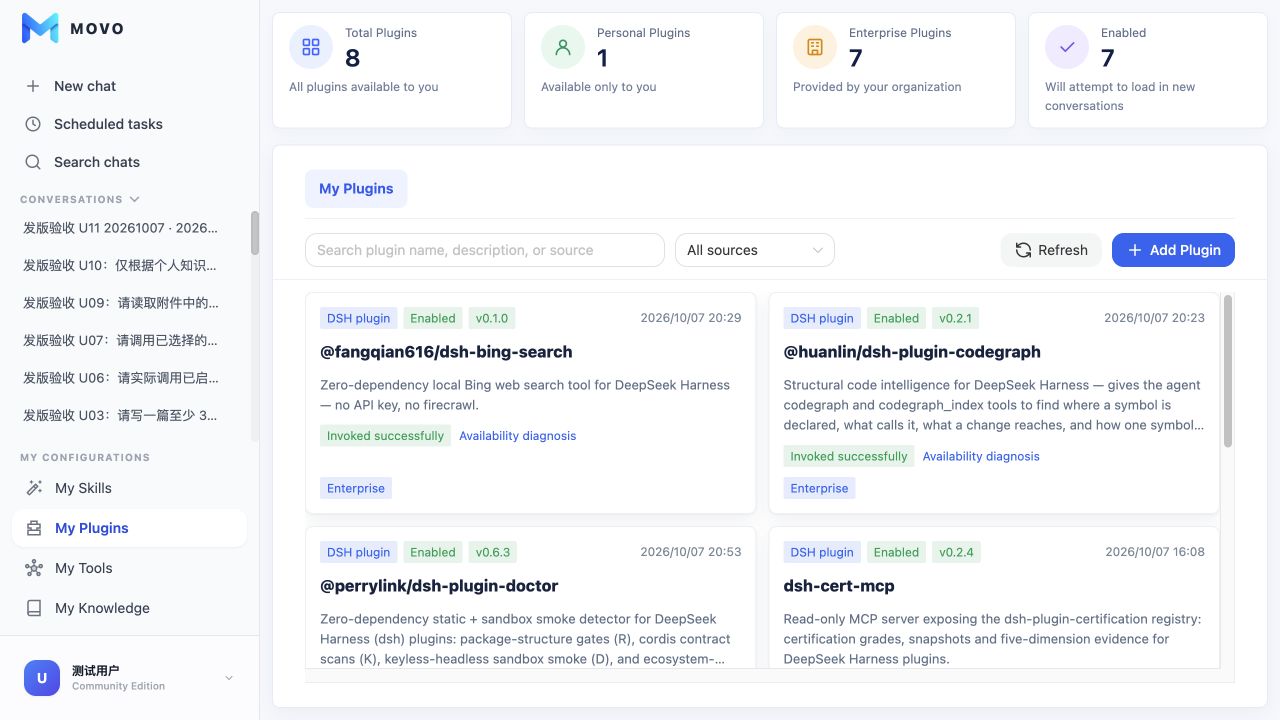The width and height of the screenshot is (1280, 720).
Task: Click the conversations list scrollbar
Action: pyautogui.click(x=255, y=233)
